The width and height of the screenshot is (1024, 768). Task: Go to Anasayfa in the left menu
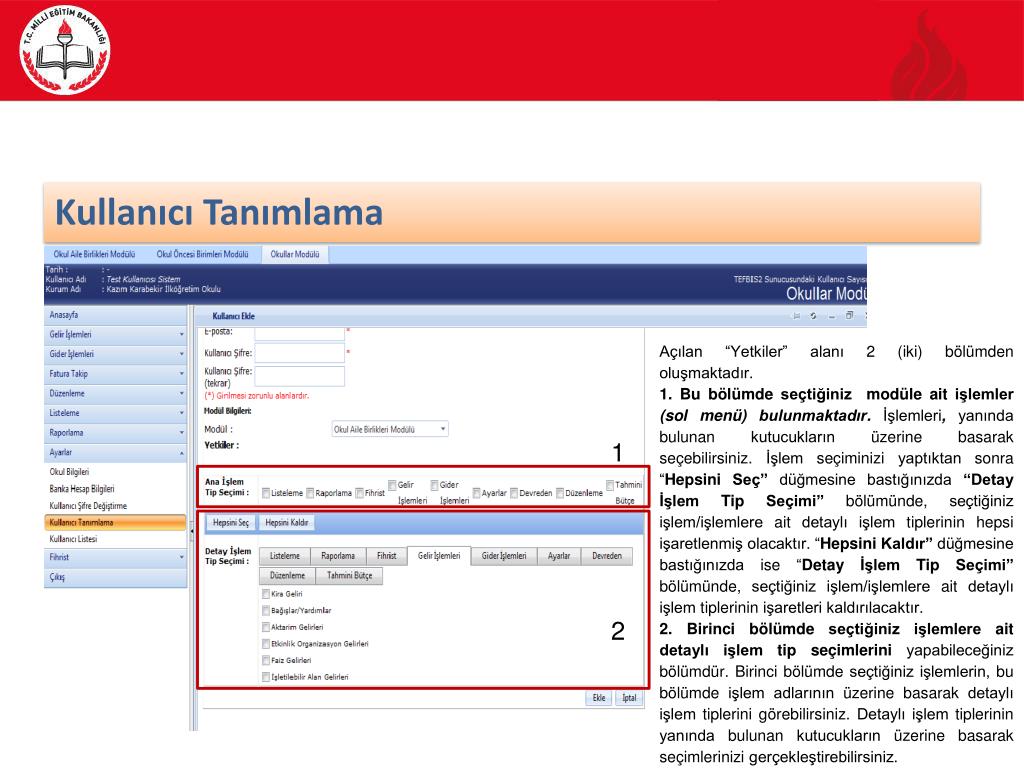point(115,315)
